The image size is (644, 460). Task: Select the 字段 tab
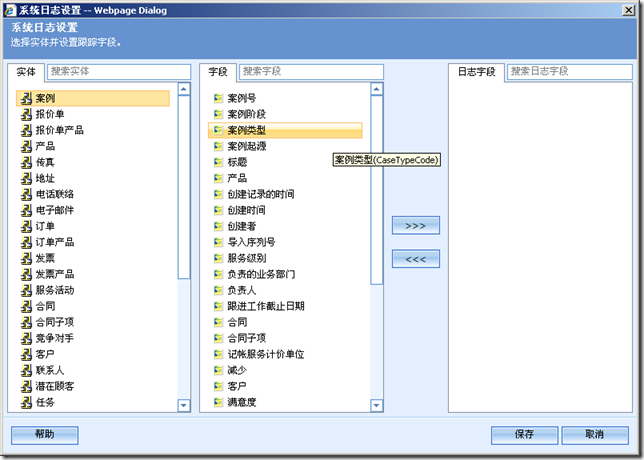[218, 72]
